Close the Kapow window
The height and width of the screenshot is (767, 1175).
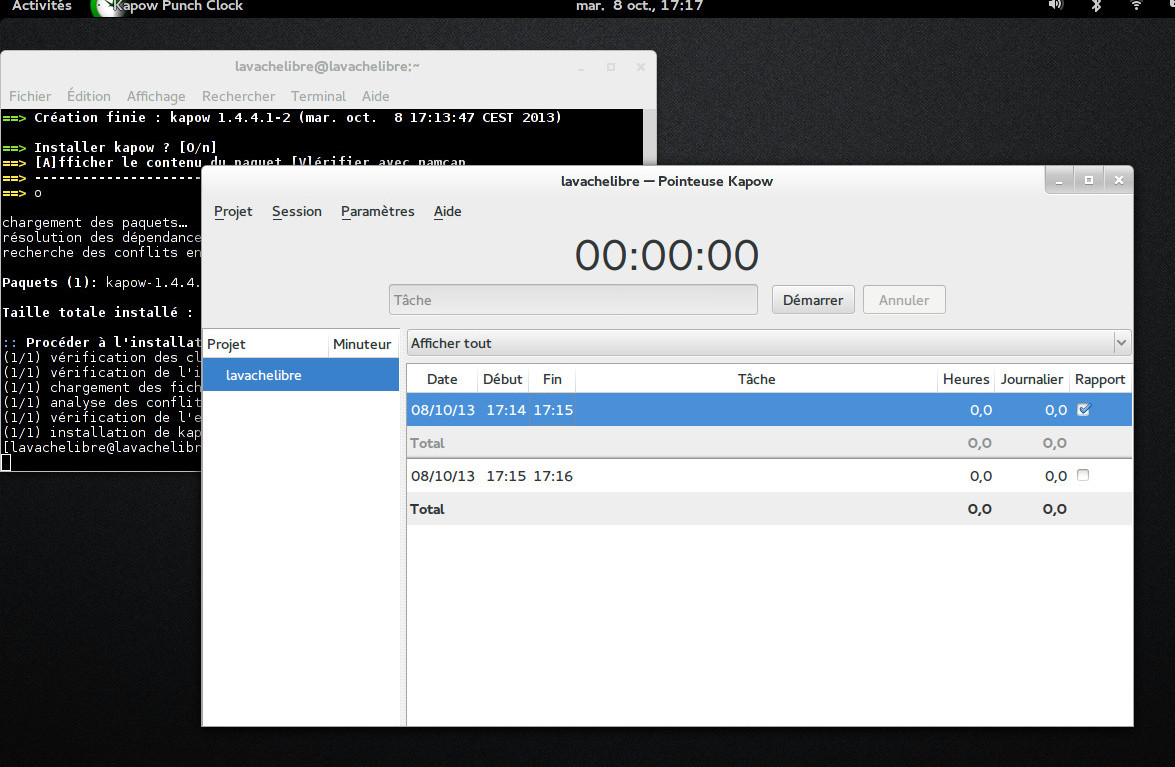(1119, 181)
